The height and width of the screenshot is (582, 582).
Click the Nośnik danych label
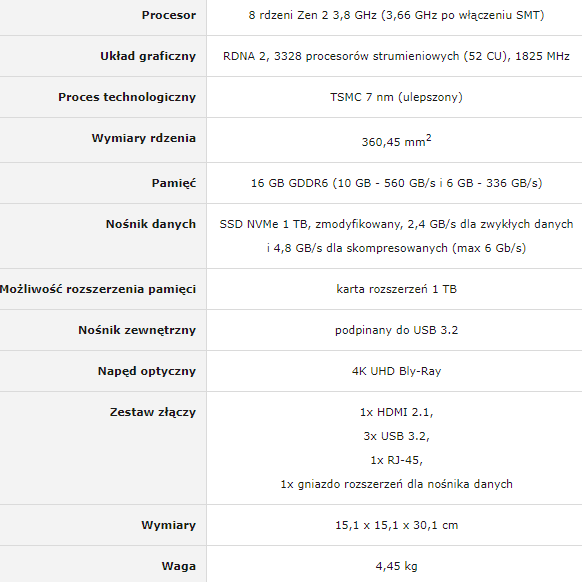tap(151, 224)
